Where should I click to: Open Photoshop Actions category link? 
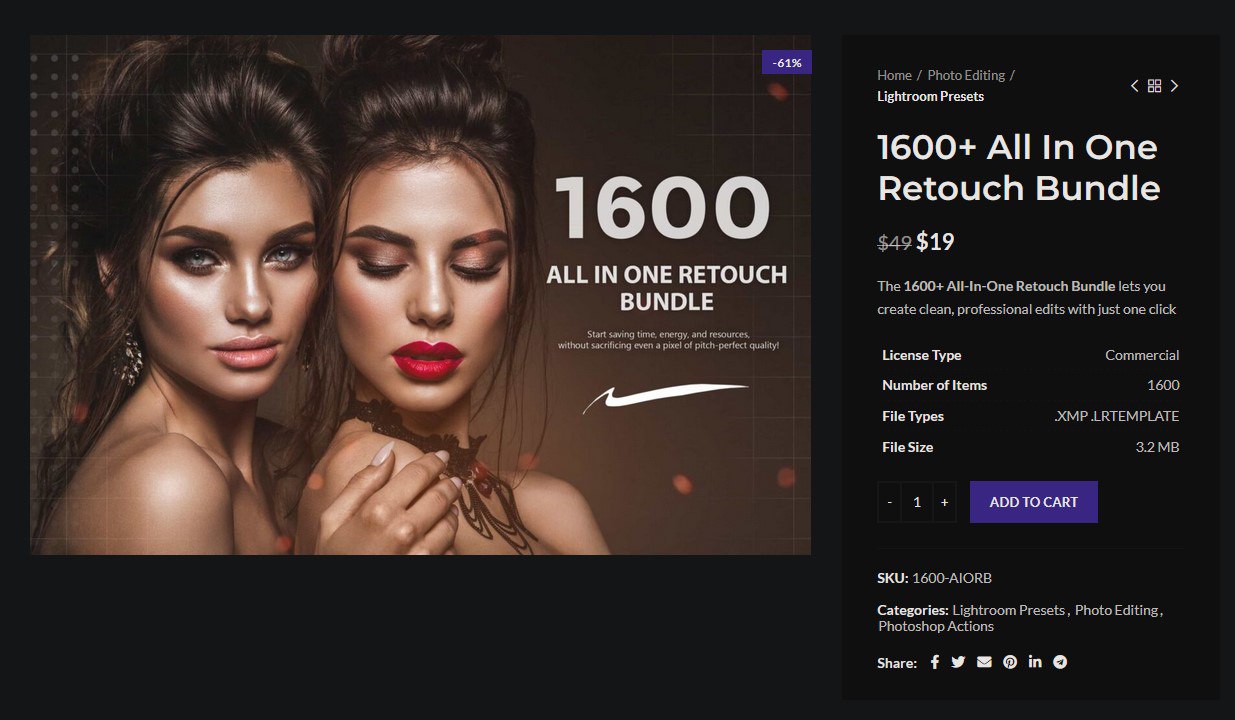coord(936,626)
